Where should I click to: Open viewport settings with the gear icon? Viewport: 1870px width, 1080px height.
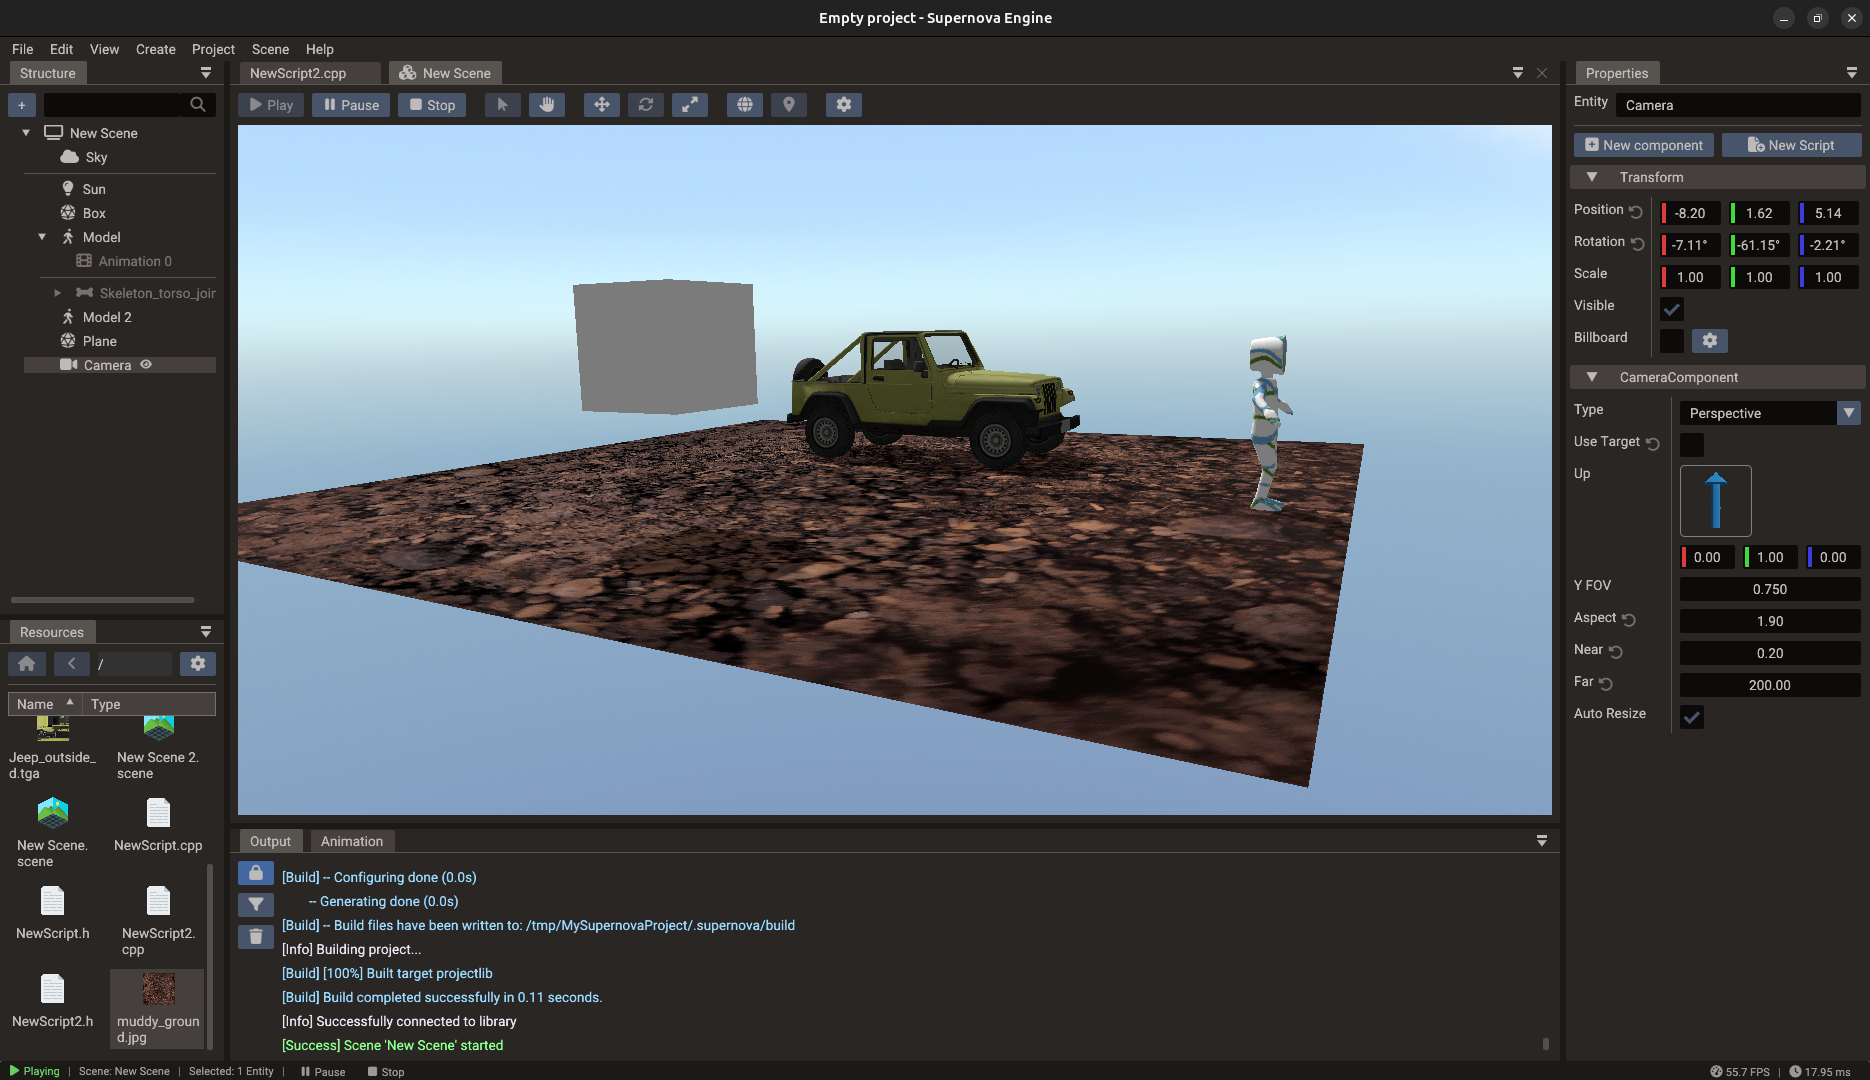click(843, 104)
